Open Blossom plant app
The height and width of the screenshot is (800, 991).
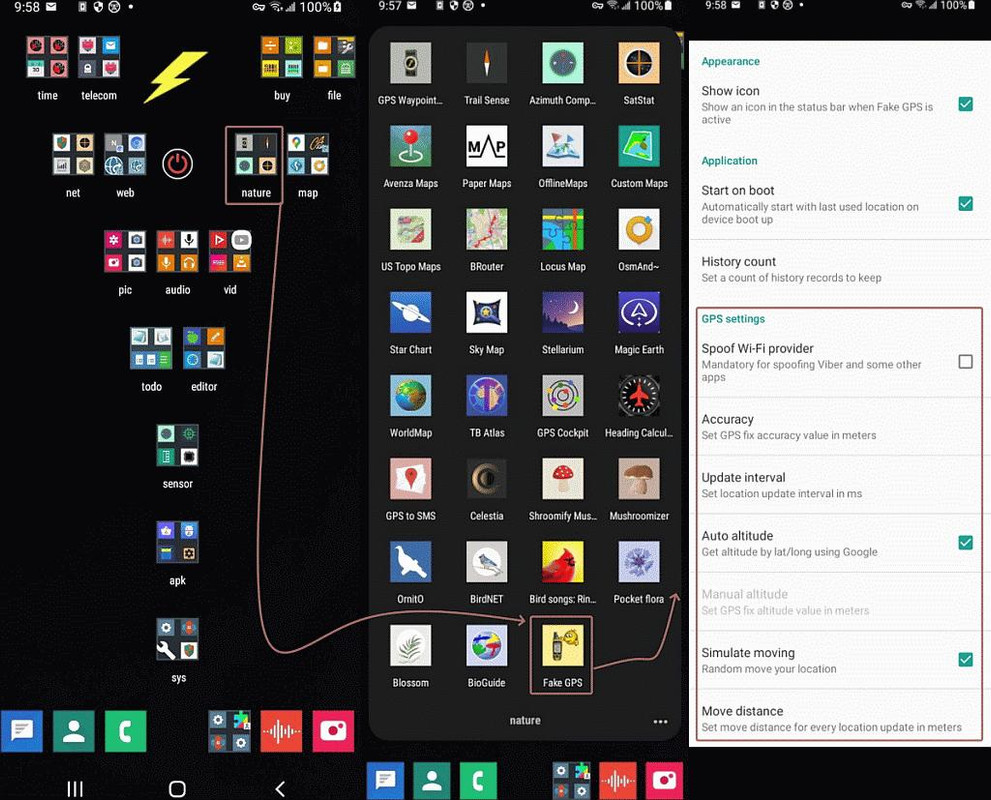click(410, 645)
